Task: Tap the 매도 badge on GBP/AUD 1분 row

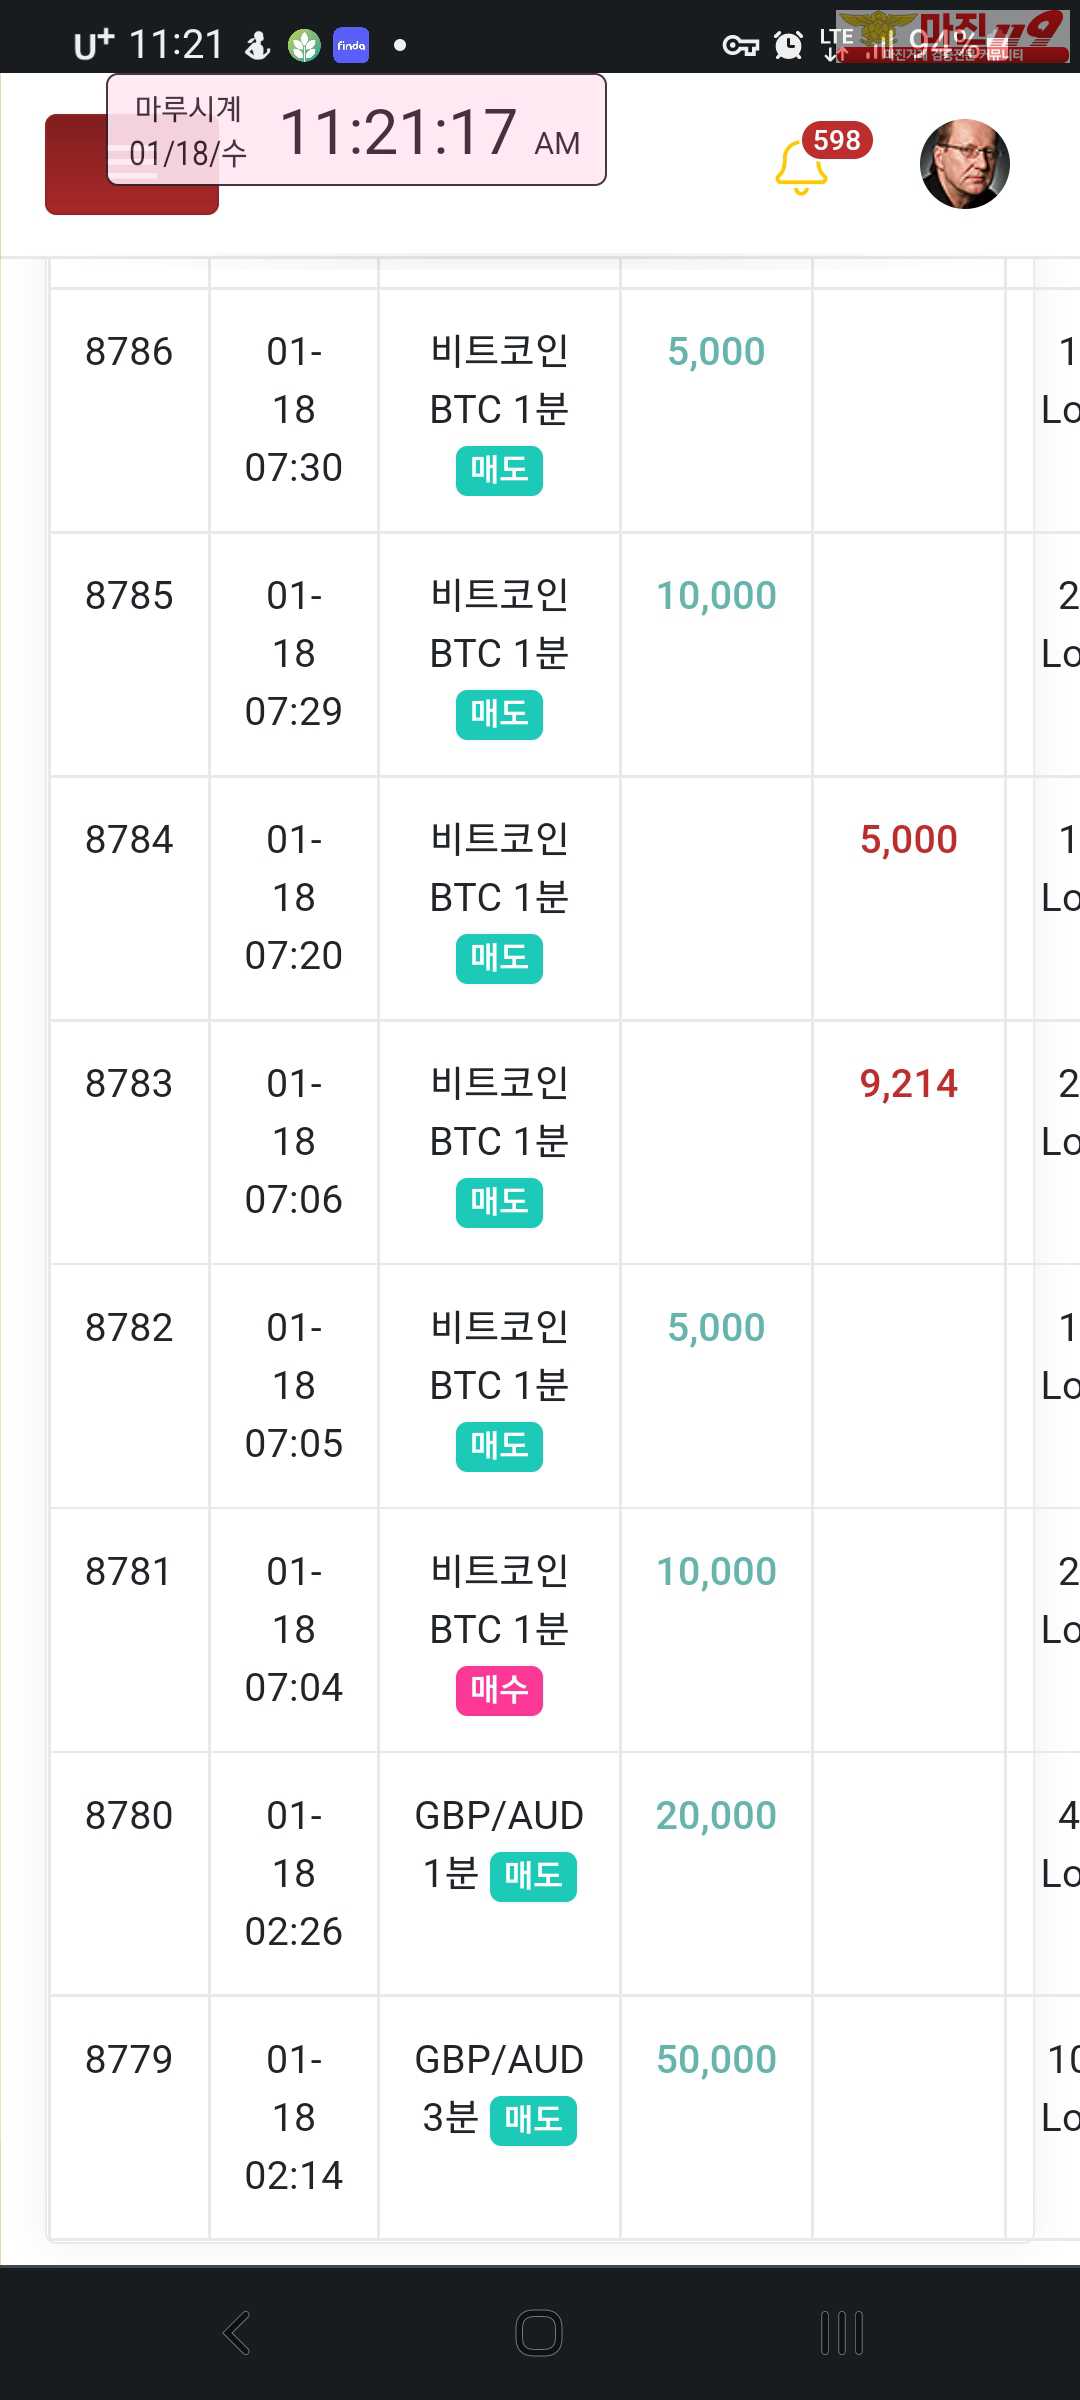Action: click(x=533, y=1876)
